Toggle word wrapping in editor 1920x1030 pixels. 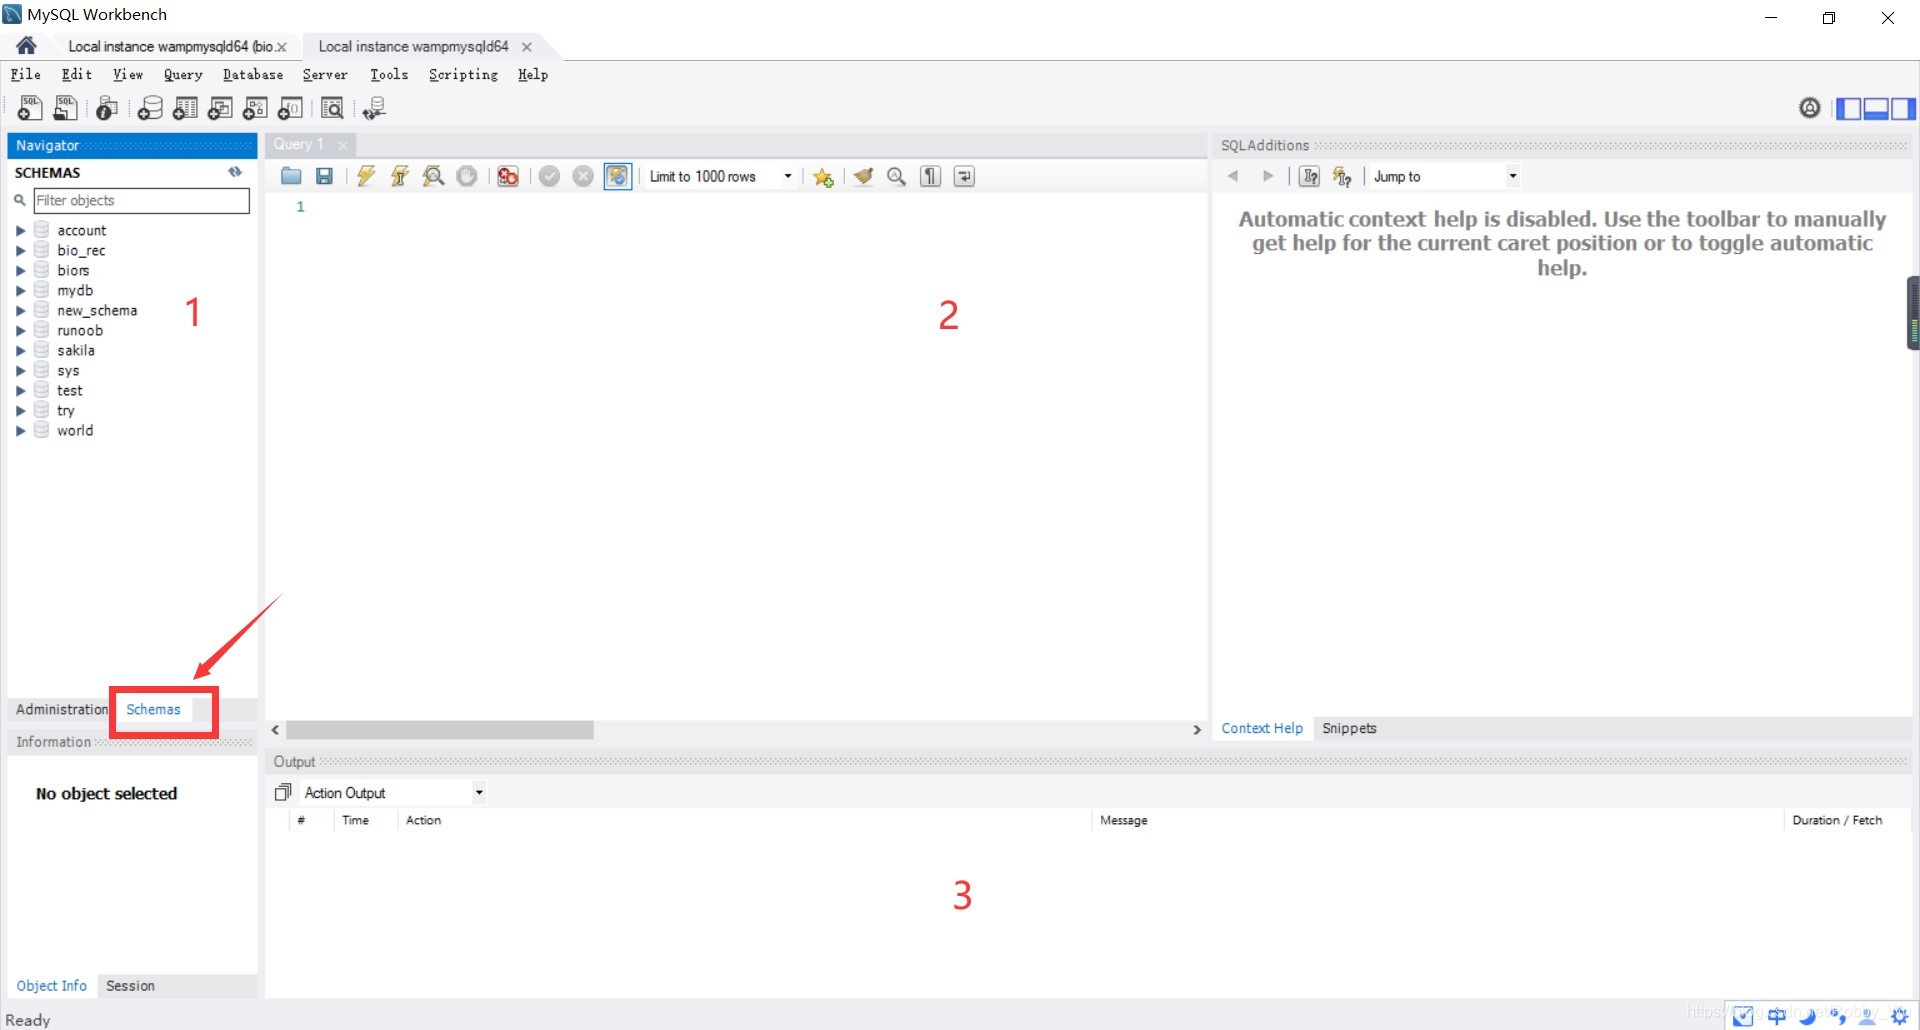pyautogui.click(x=964, y=176)
